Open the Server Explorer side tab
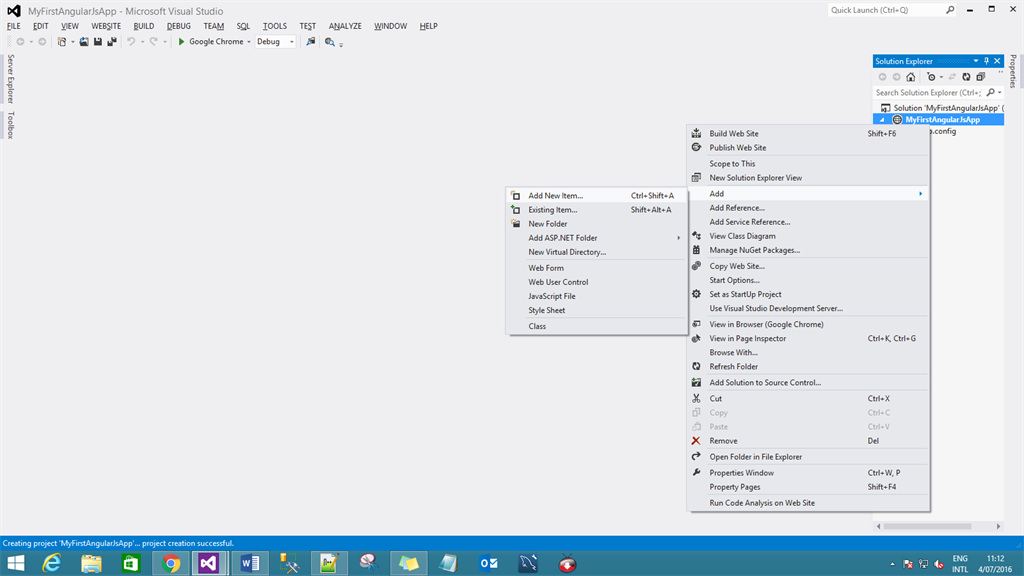Image resolution: width=1024 pixels, height=576 pixels. [10, 79]
